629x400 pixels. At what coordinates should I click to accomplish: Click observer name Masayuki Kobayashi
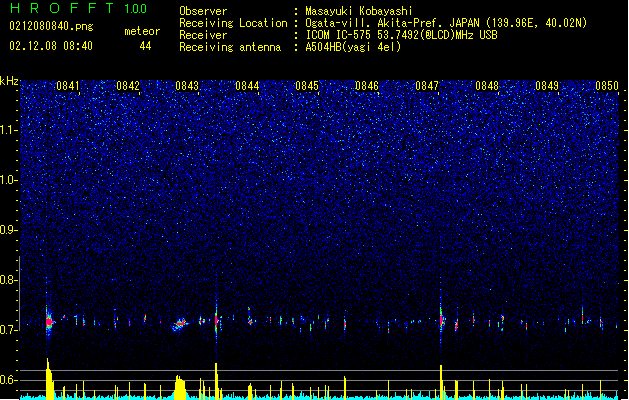pyautogui.click(x=359, y=11)
